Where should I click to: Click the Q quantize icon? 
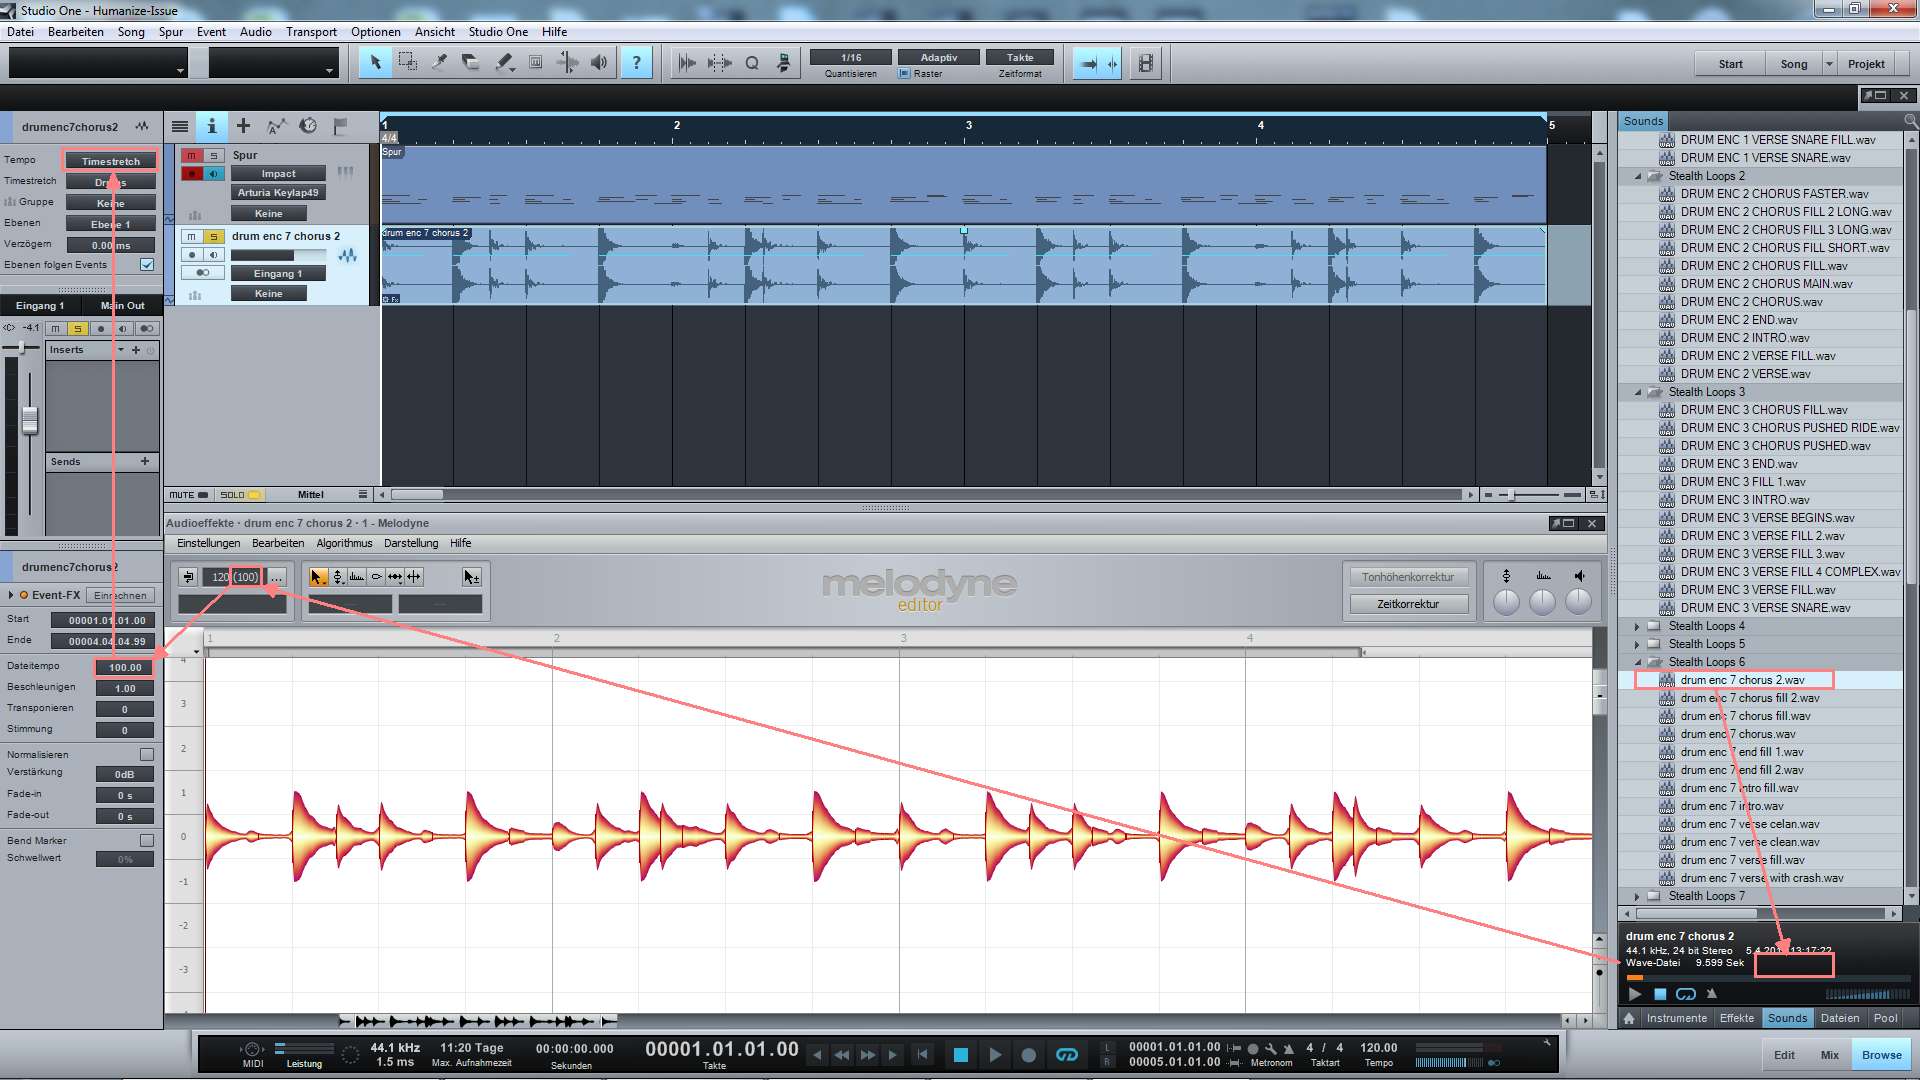tap(752, 63)
